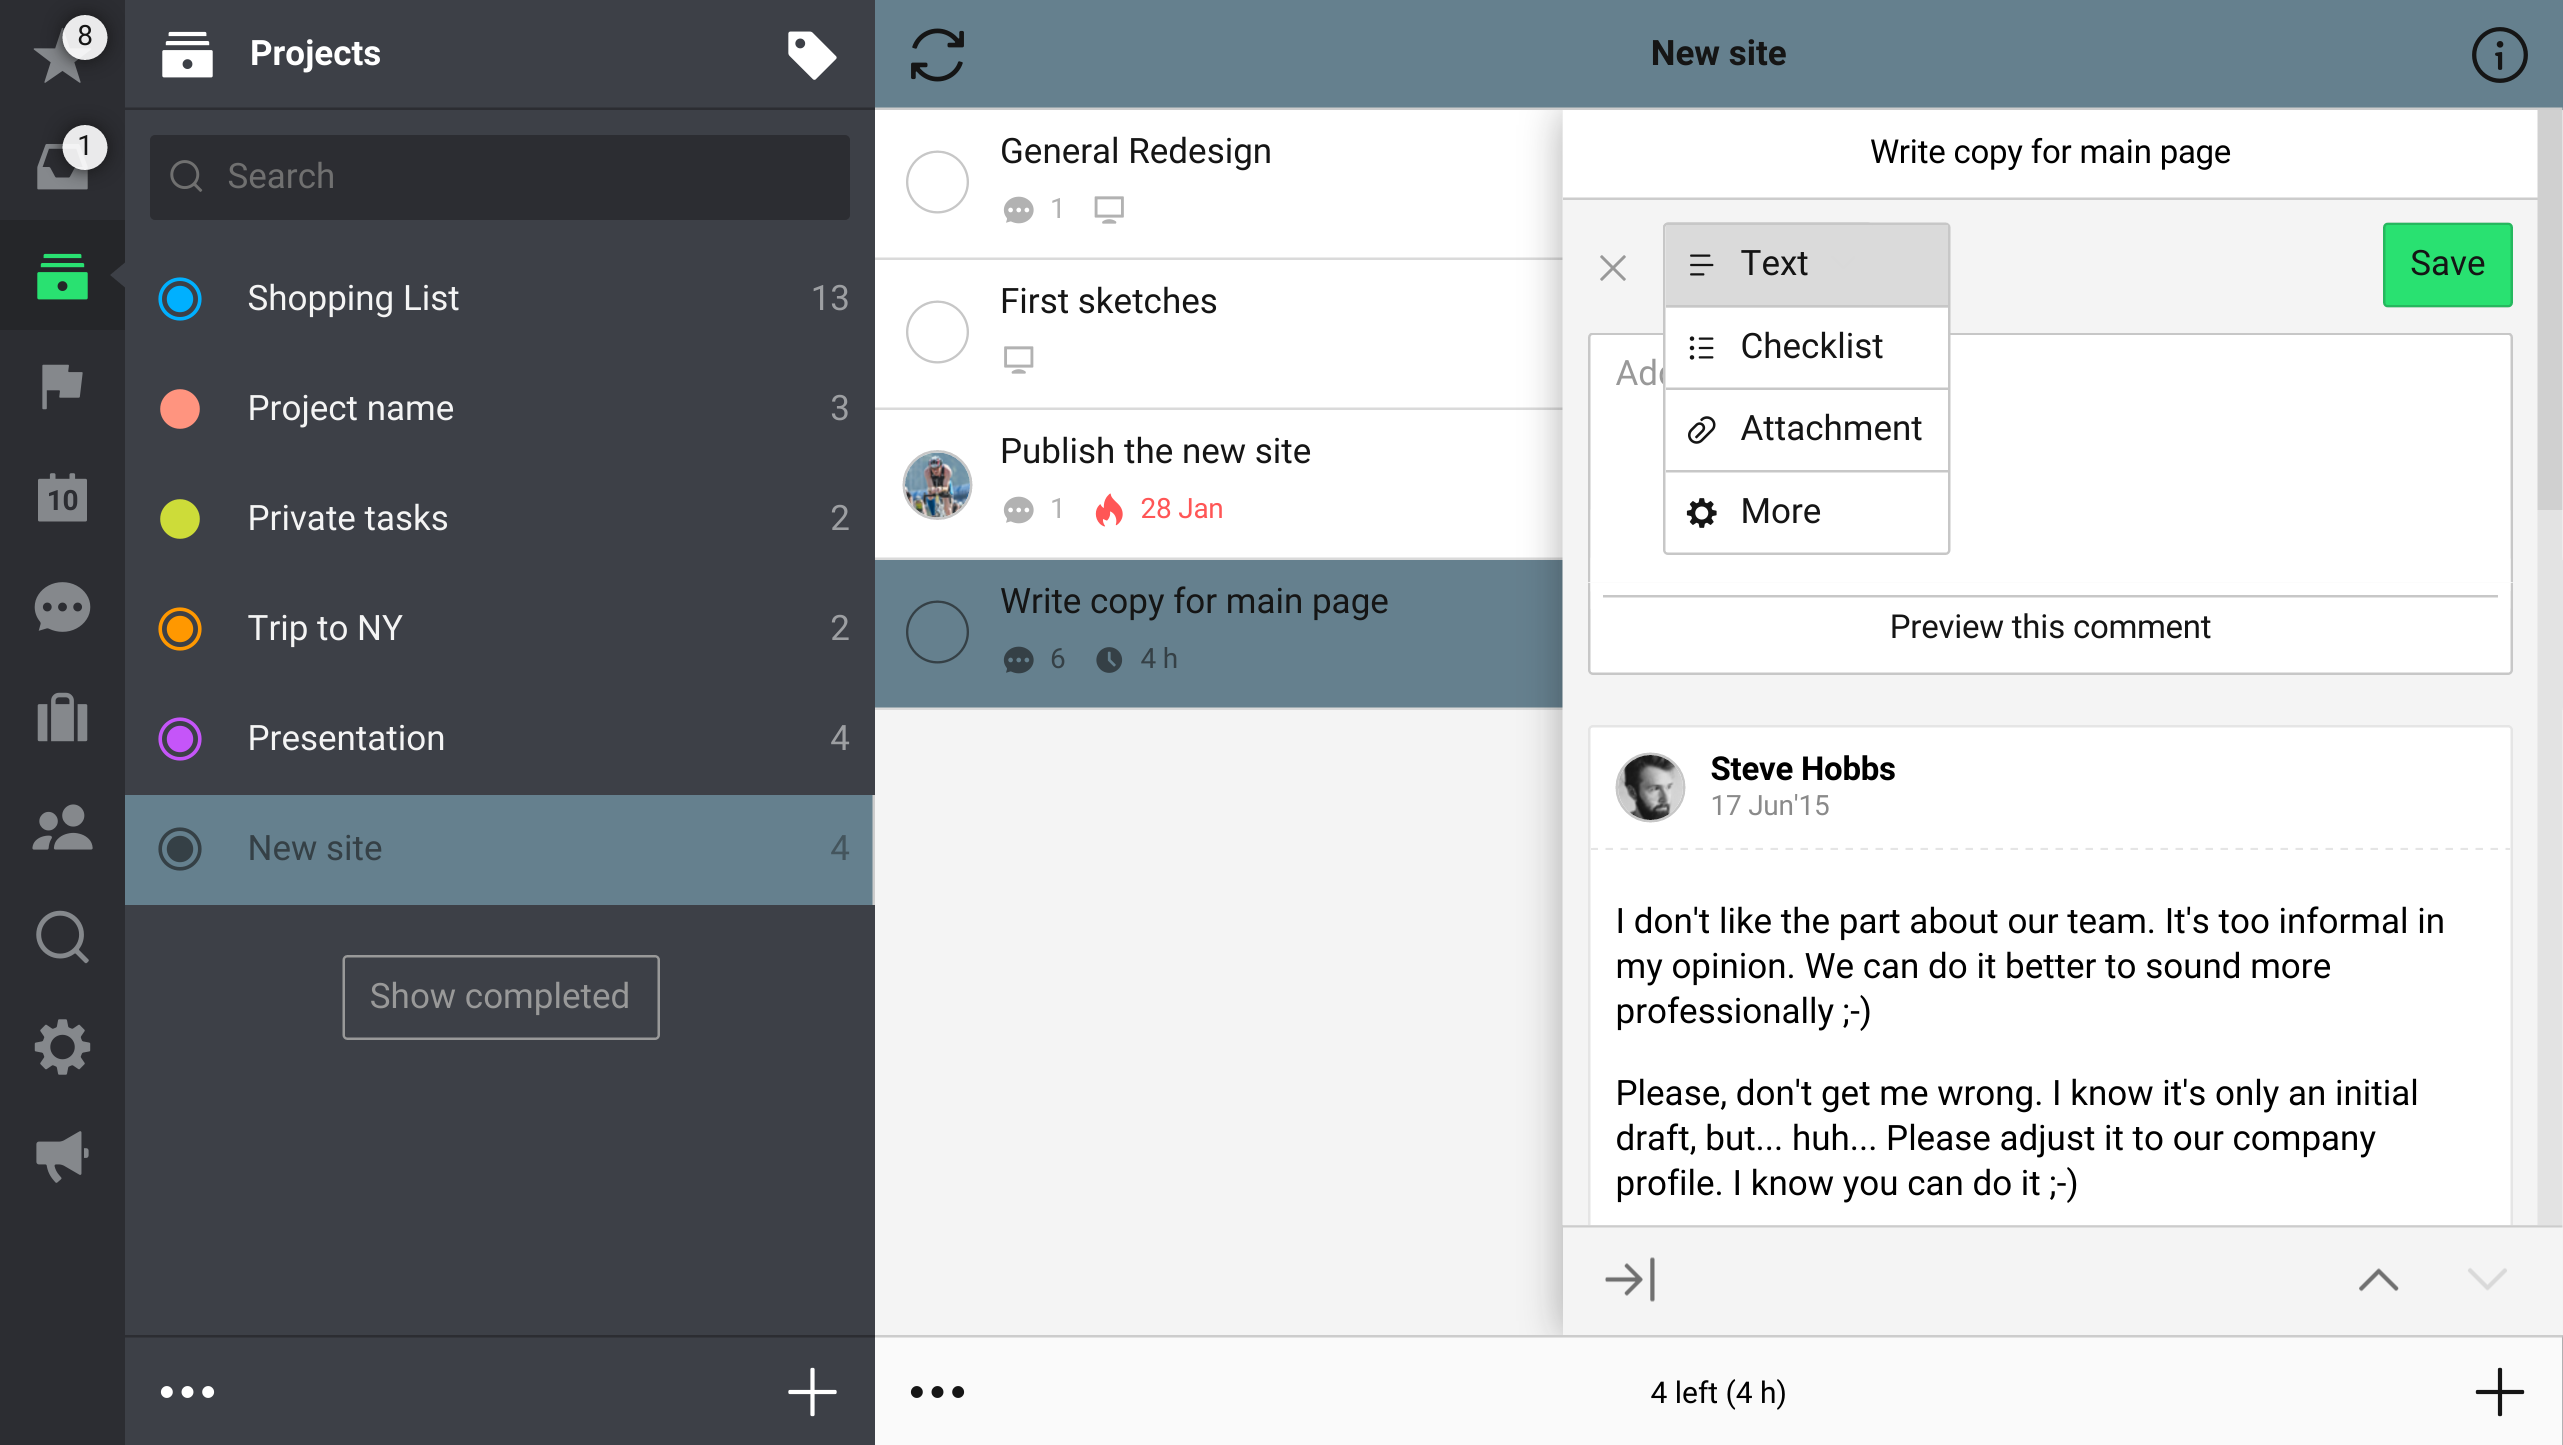This screenshot has width=2563, height=1445.
Task: Click the purple color dot of Presentation
Action: [180, 738]
